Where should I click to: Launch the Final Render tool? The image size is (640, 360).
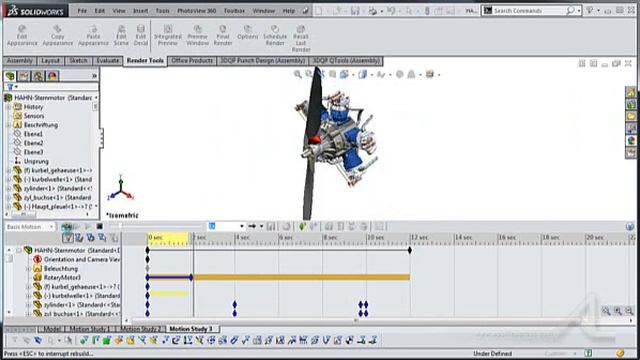click(x=223, y=35)
